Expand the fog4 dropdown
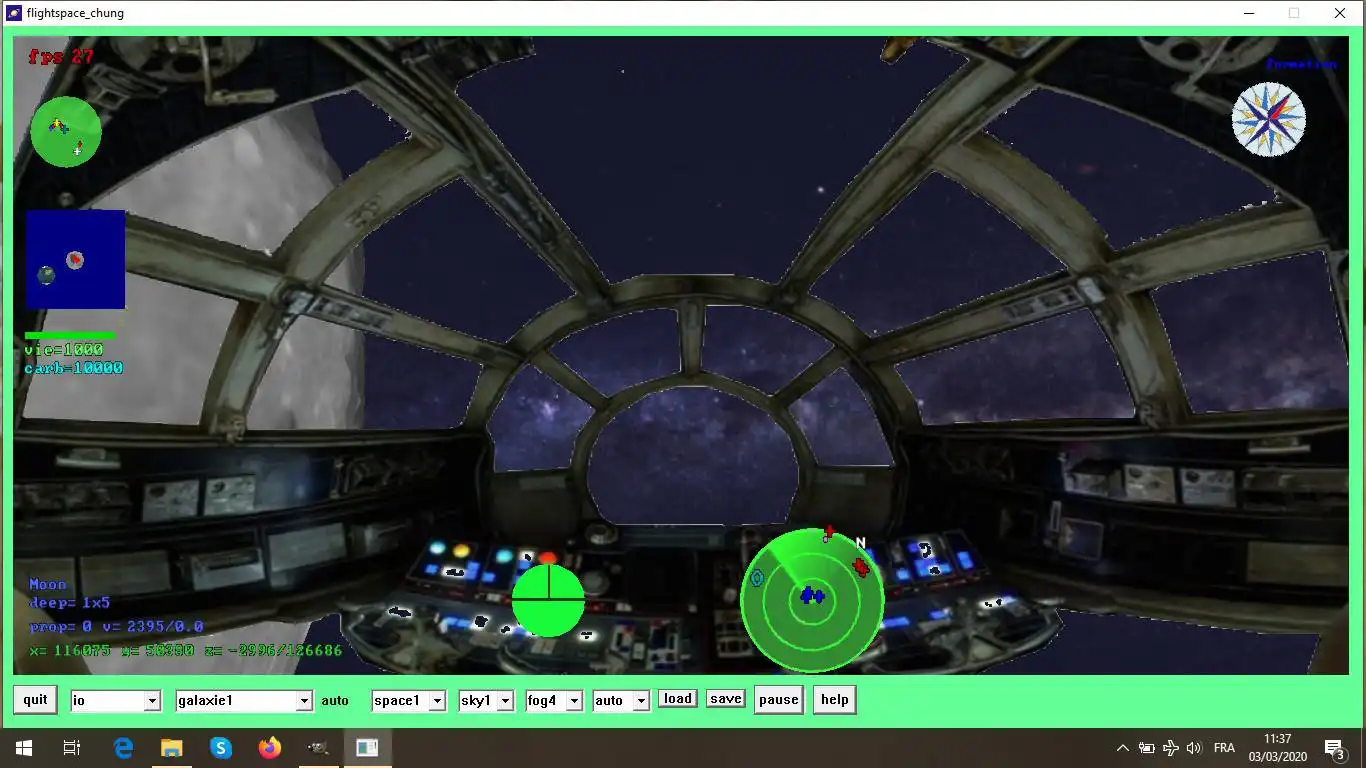The width and height of the screenshot is (1366, 768). click(554, 701)
